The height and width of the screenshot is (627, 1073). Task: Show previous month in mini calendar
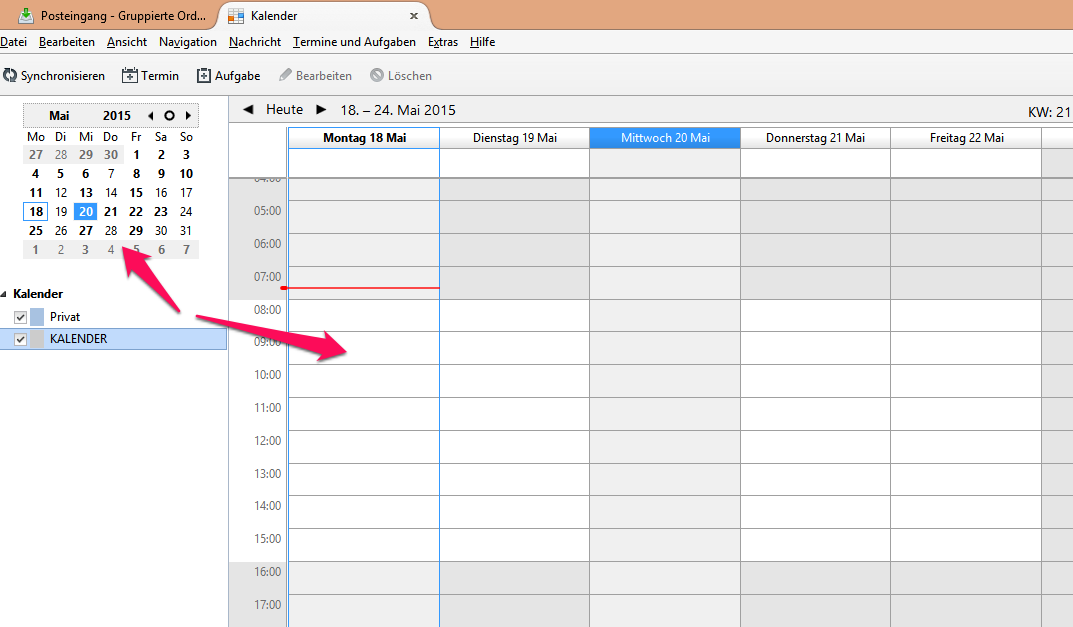click(x=151, y=116)
